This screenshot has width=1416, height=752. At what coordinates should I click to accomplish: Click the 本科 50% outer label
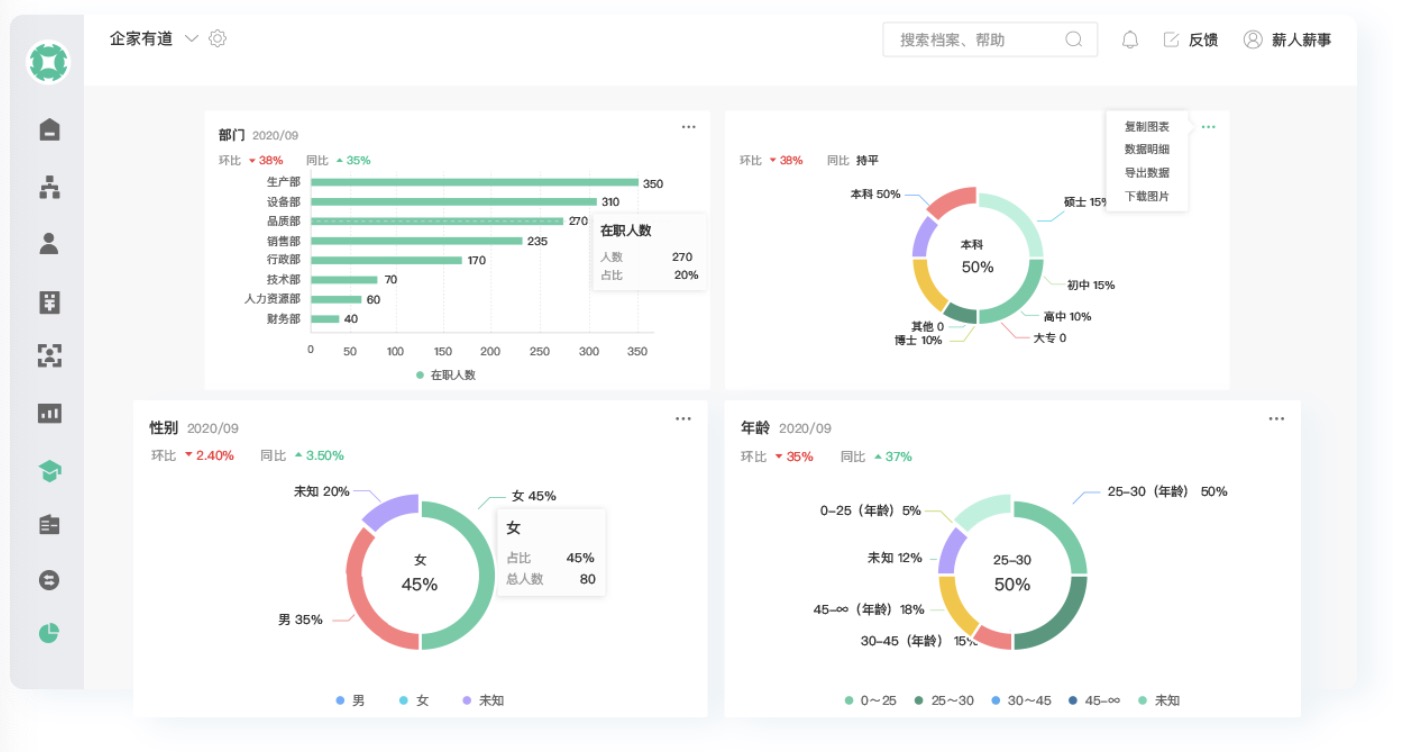click(x=875, y=194)
